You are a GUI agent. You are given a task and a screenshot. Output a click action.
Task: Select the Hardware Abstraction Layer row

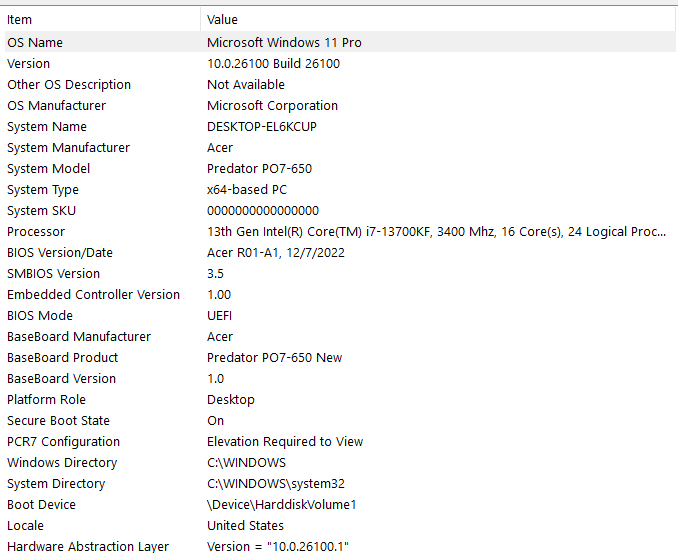[x=340, y=545]
